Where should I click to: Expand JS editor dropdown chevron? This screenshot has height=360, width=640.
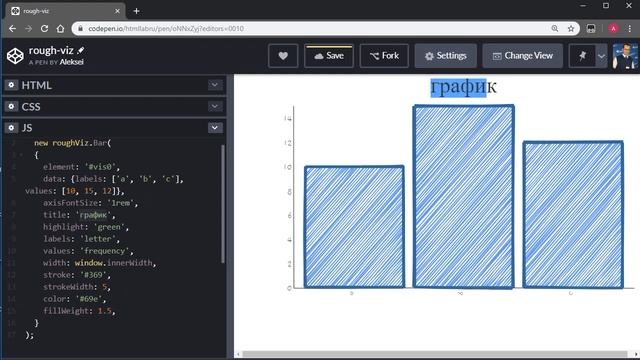pyautogui.click(x=215, y=128)
